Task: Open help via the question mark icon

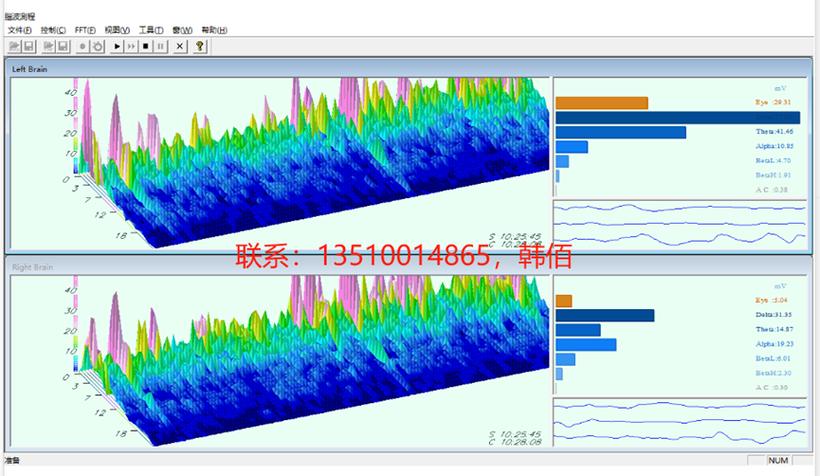Action: (x=200, y=47)
